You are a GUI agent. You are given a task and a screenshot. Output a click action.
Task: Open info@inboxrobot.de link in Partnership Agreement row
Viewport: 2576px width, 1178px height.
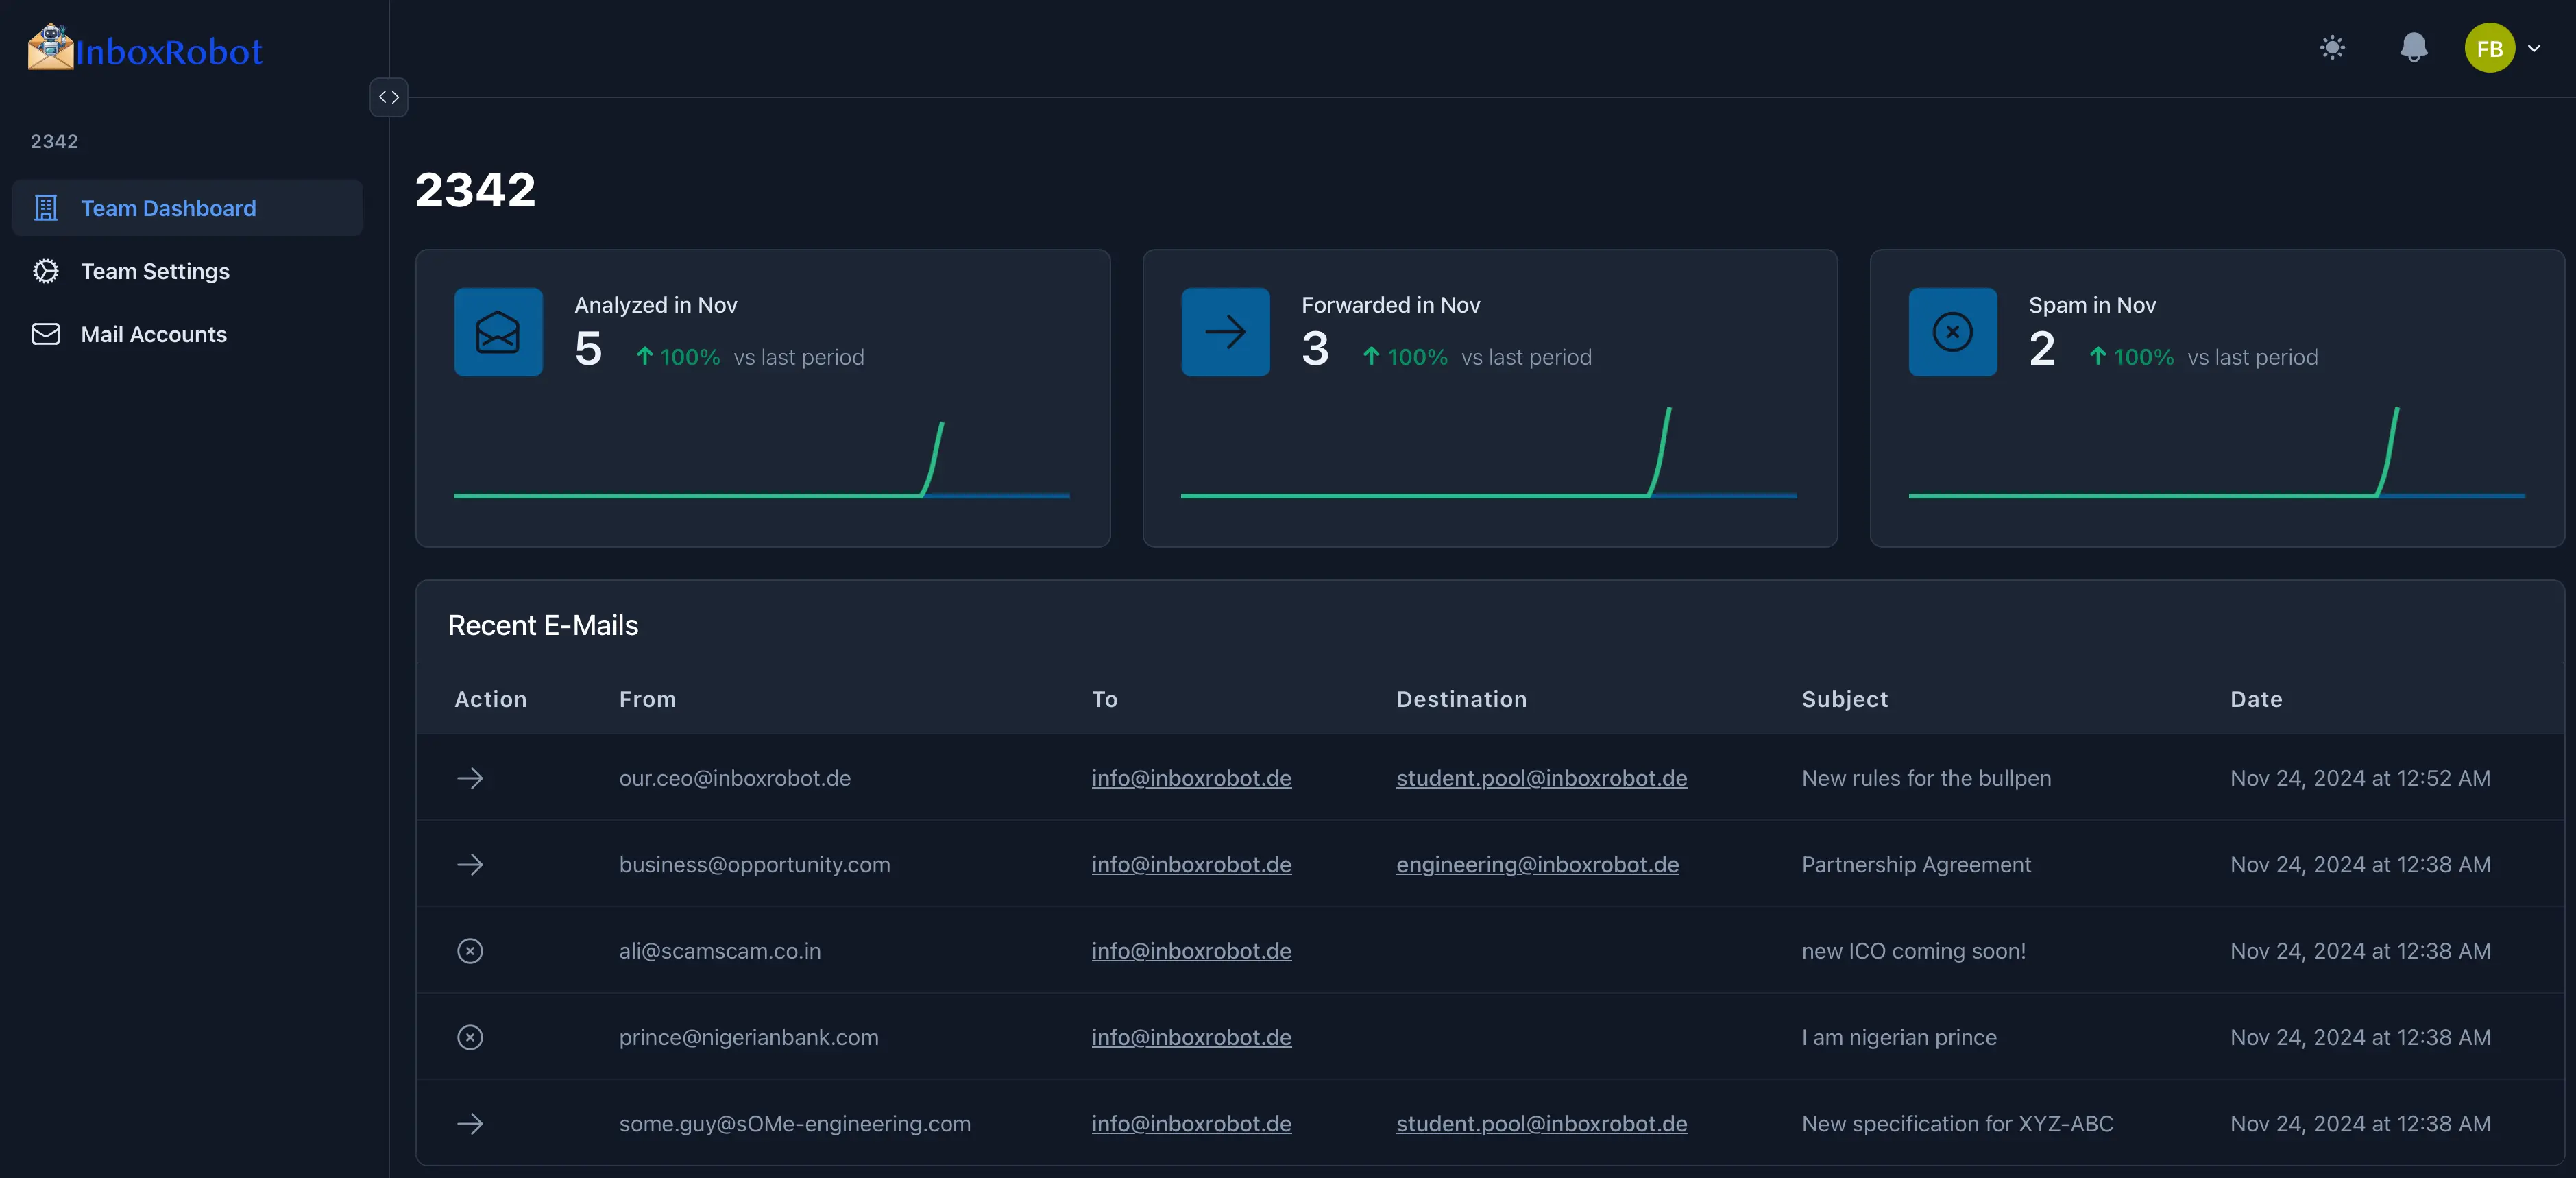1191,864
